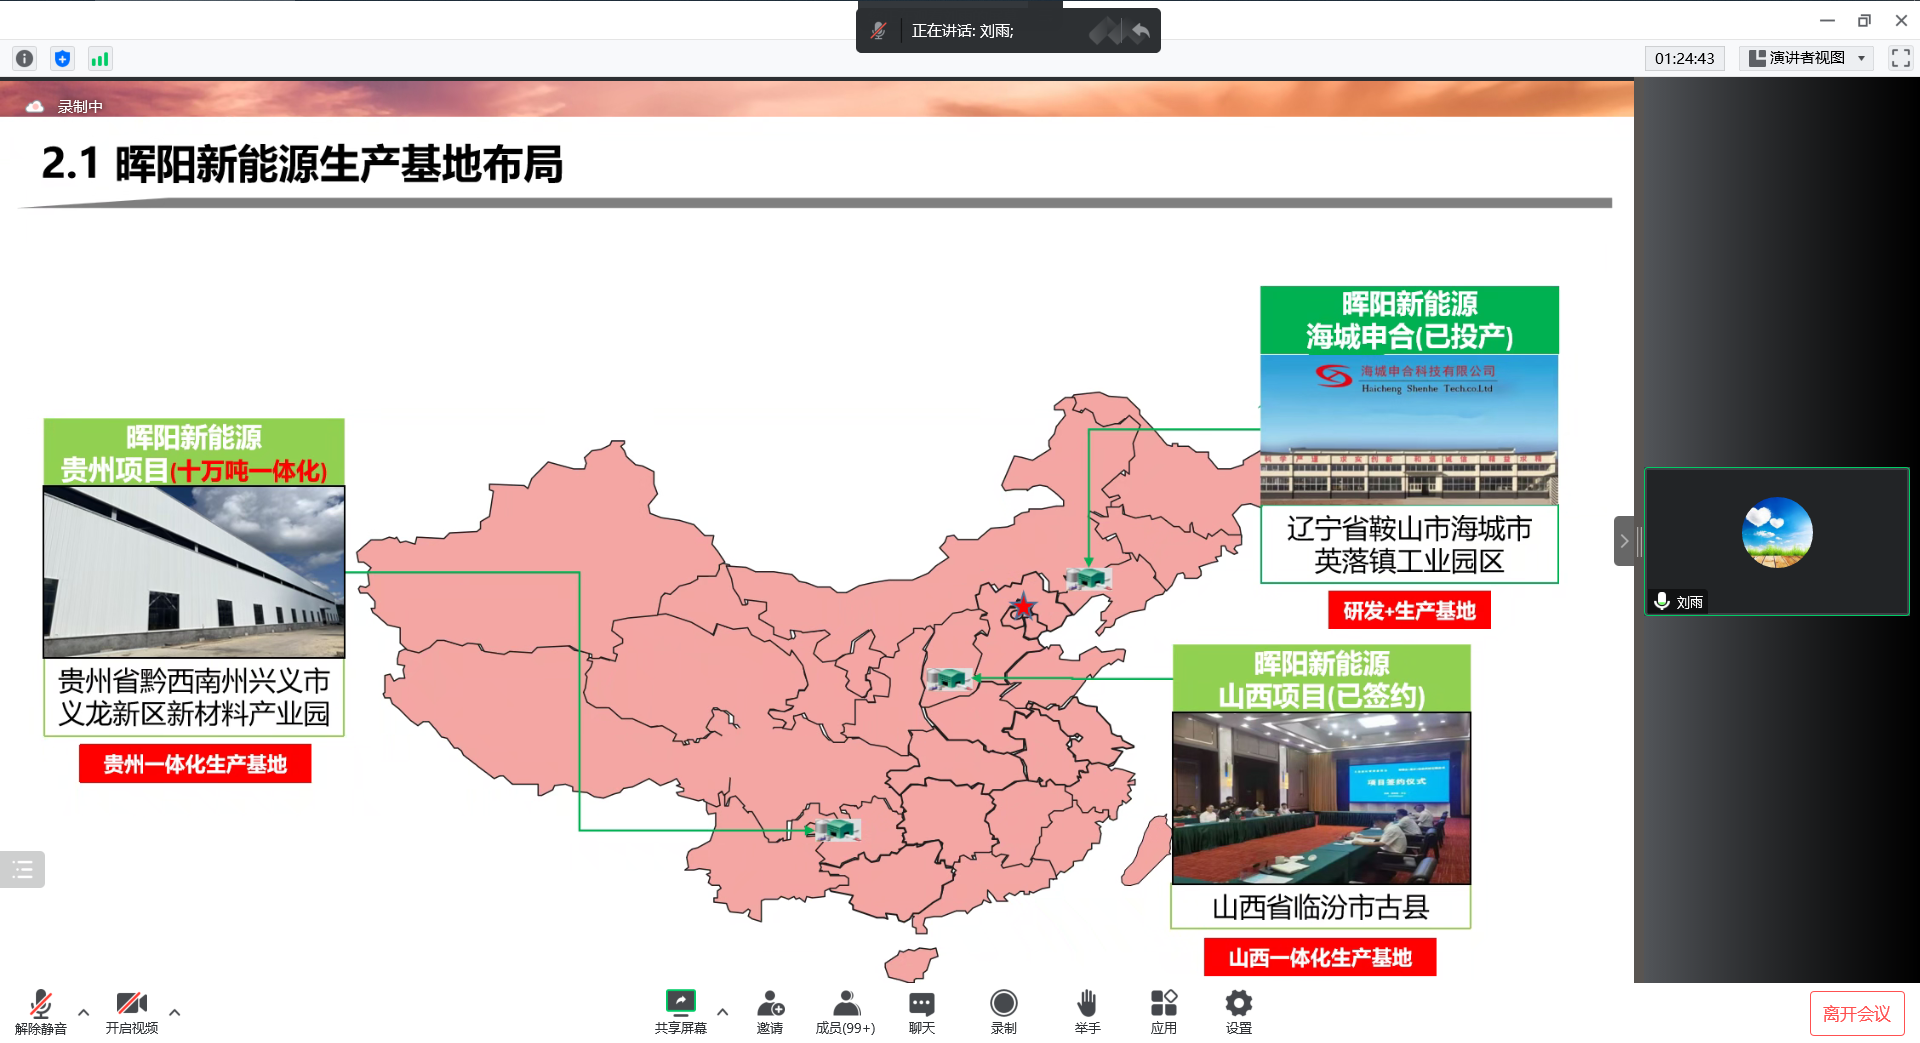This screenshot has width=1920, height=1043.
Task: Click the blue security shield icon
Action: [x=62, y=59]
